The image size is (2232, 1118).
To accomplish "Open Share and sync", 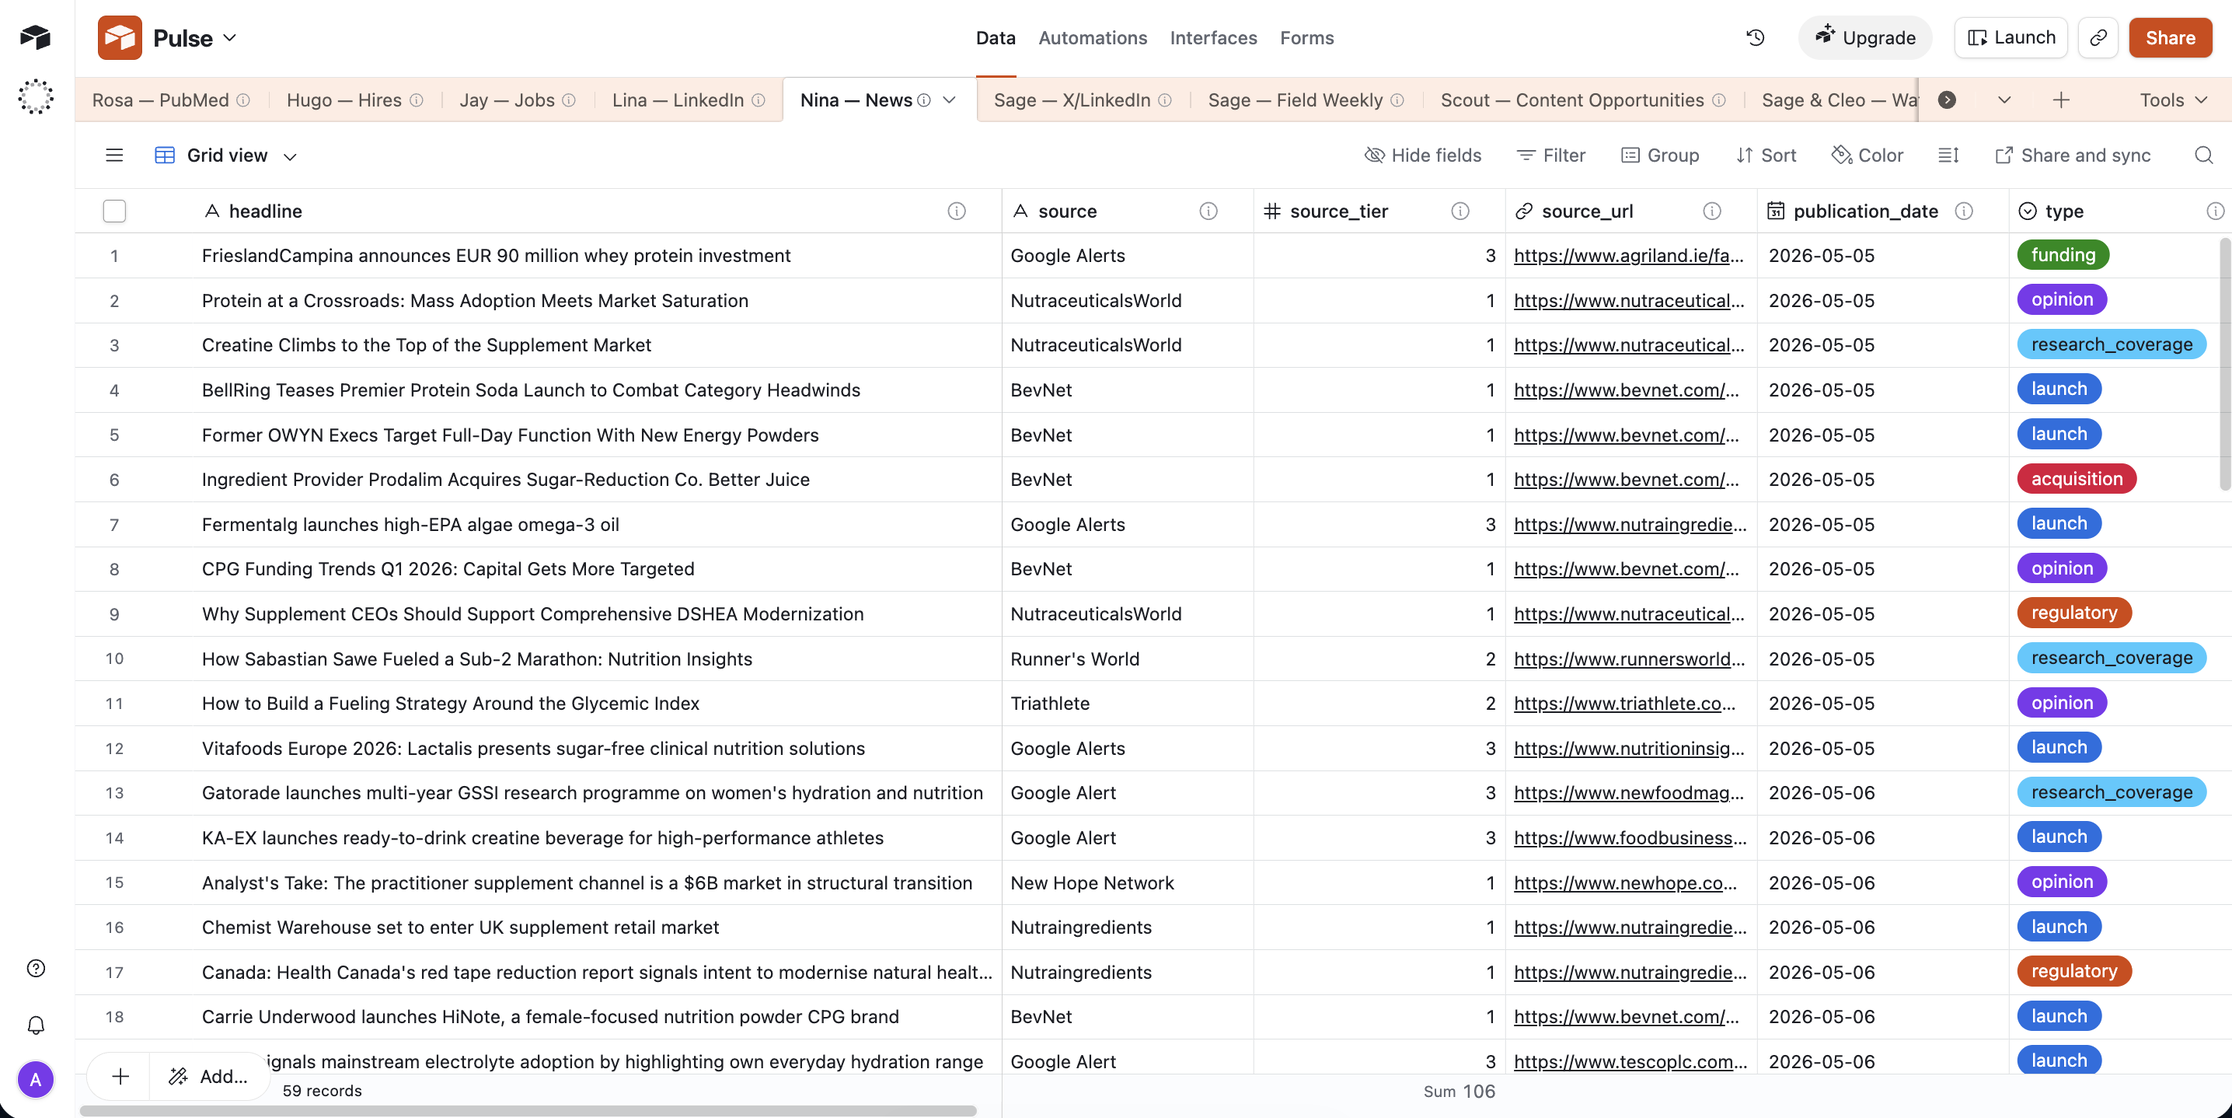I will point(2072,155).
